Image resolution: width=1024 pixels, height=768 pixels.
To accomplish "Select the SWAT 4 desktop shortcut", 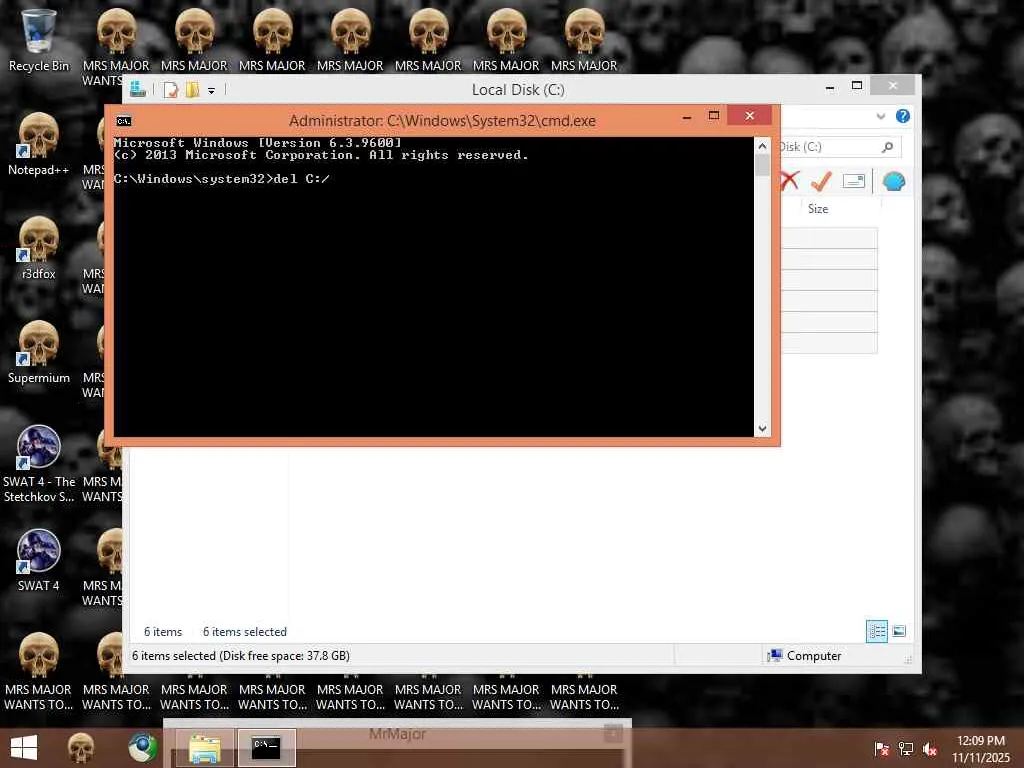I will tap(38, 560).
